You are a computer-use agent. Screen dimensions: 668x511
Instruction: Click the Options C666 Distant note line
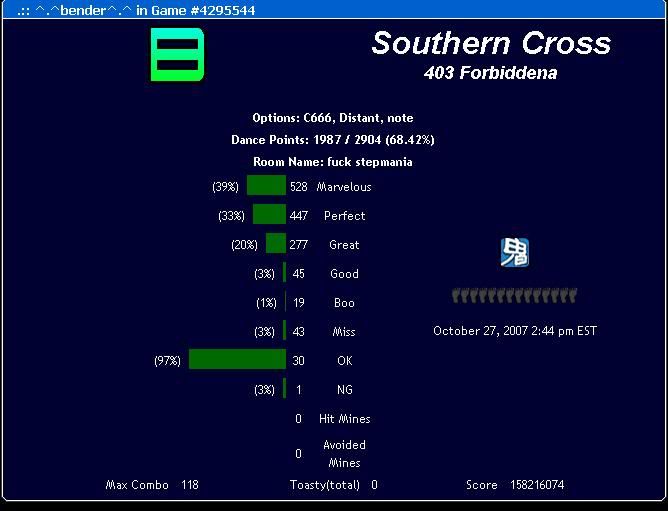point(333,118)
